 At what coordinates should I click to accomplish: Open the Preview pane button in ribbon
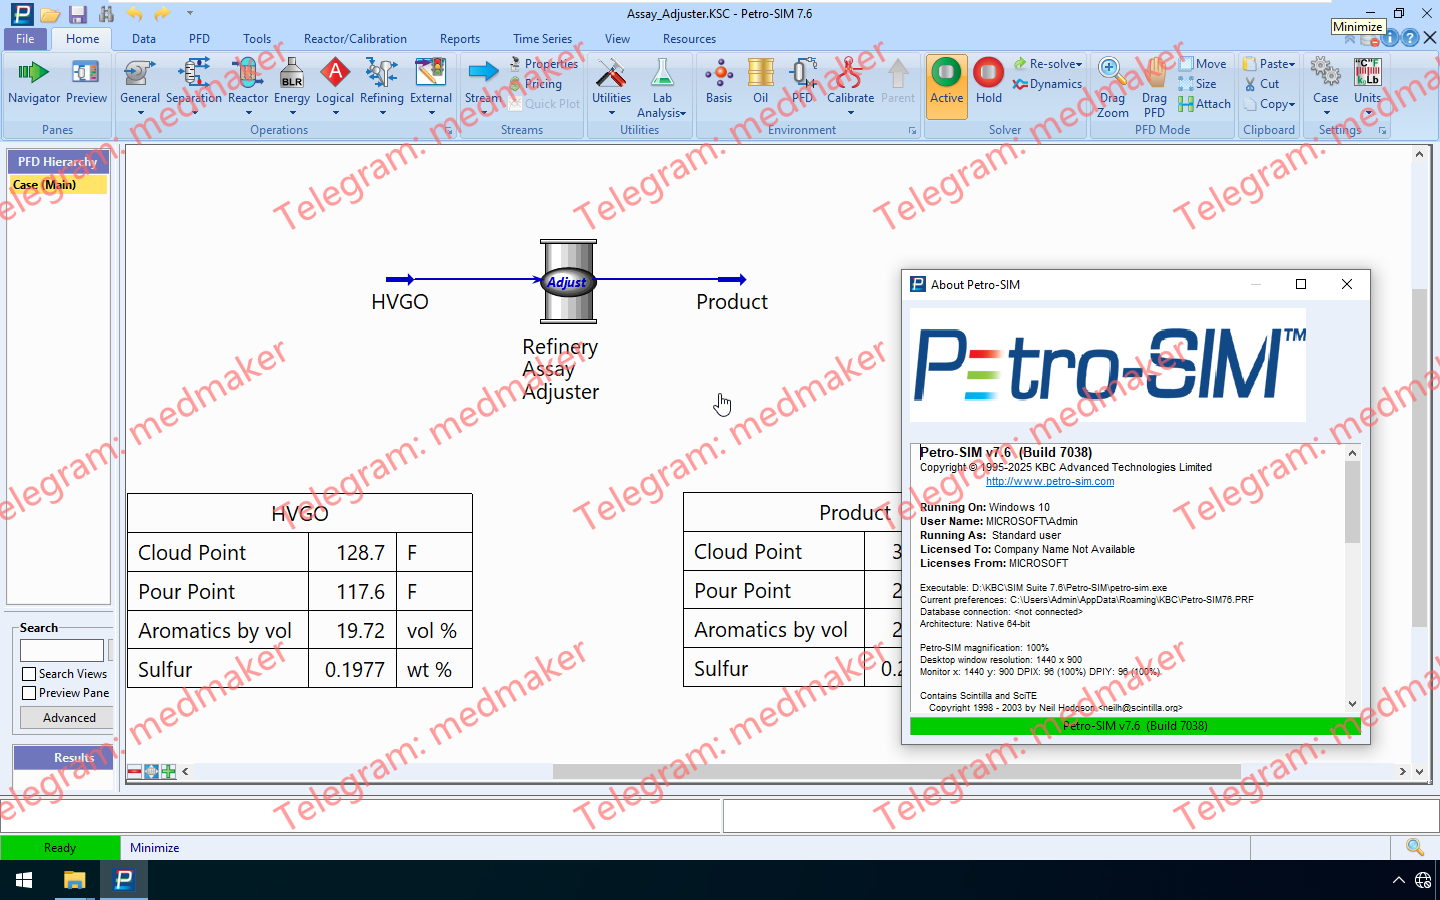(x=86, y=81)
